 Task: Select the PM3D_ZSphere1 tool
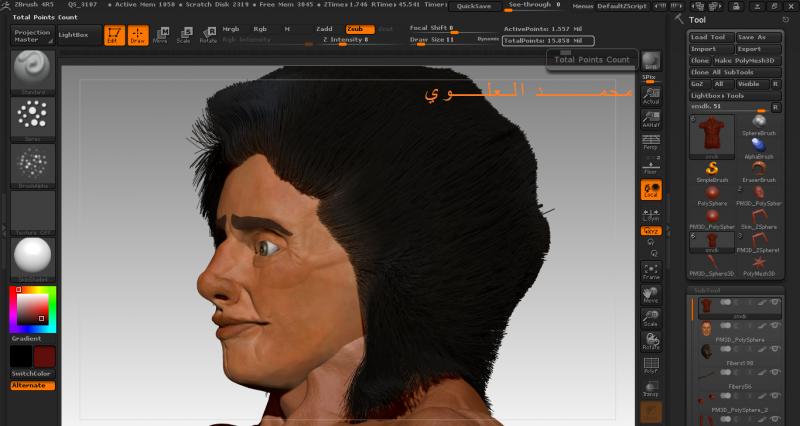pos(759,242)
